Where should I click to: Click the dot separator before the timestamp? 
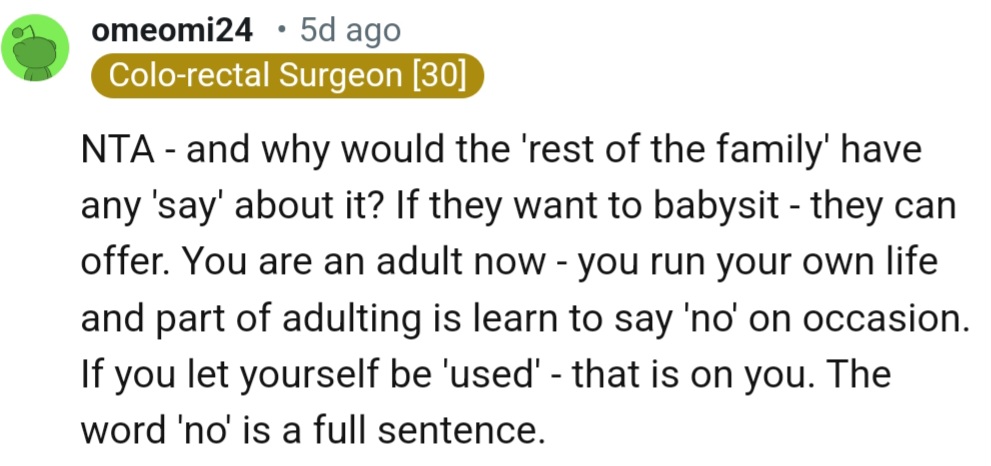[x=283, y=32]
